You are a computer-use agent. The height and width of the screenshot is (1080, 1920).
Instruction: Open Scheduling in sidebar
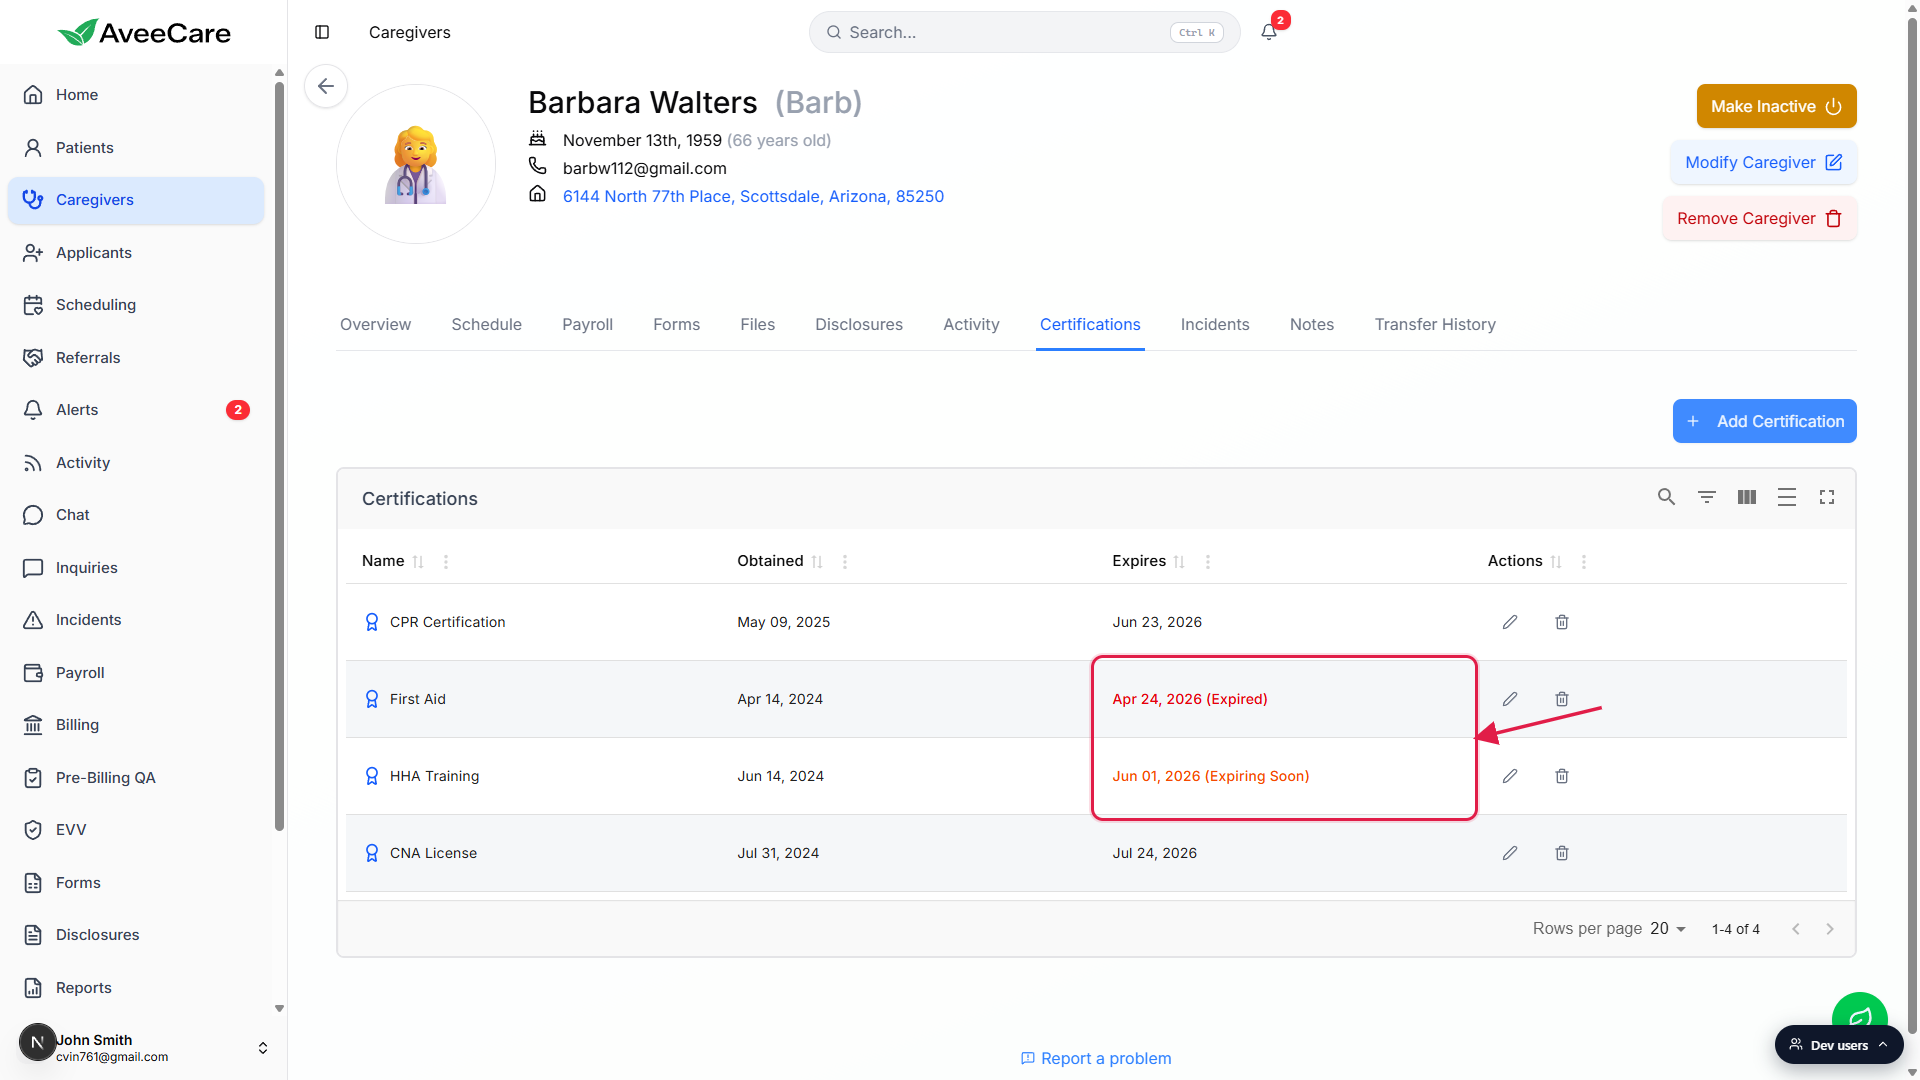[x=136, y=305]
